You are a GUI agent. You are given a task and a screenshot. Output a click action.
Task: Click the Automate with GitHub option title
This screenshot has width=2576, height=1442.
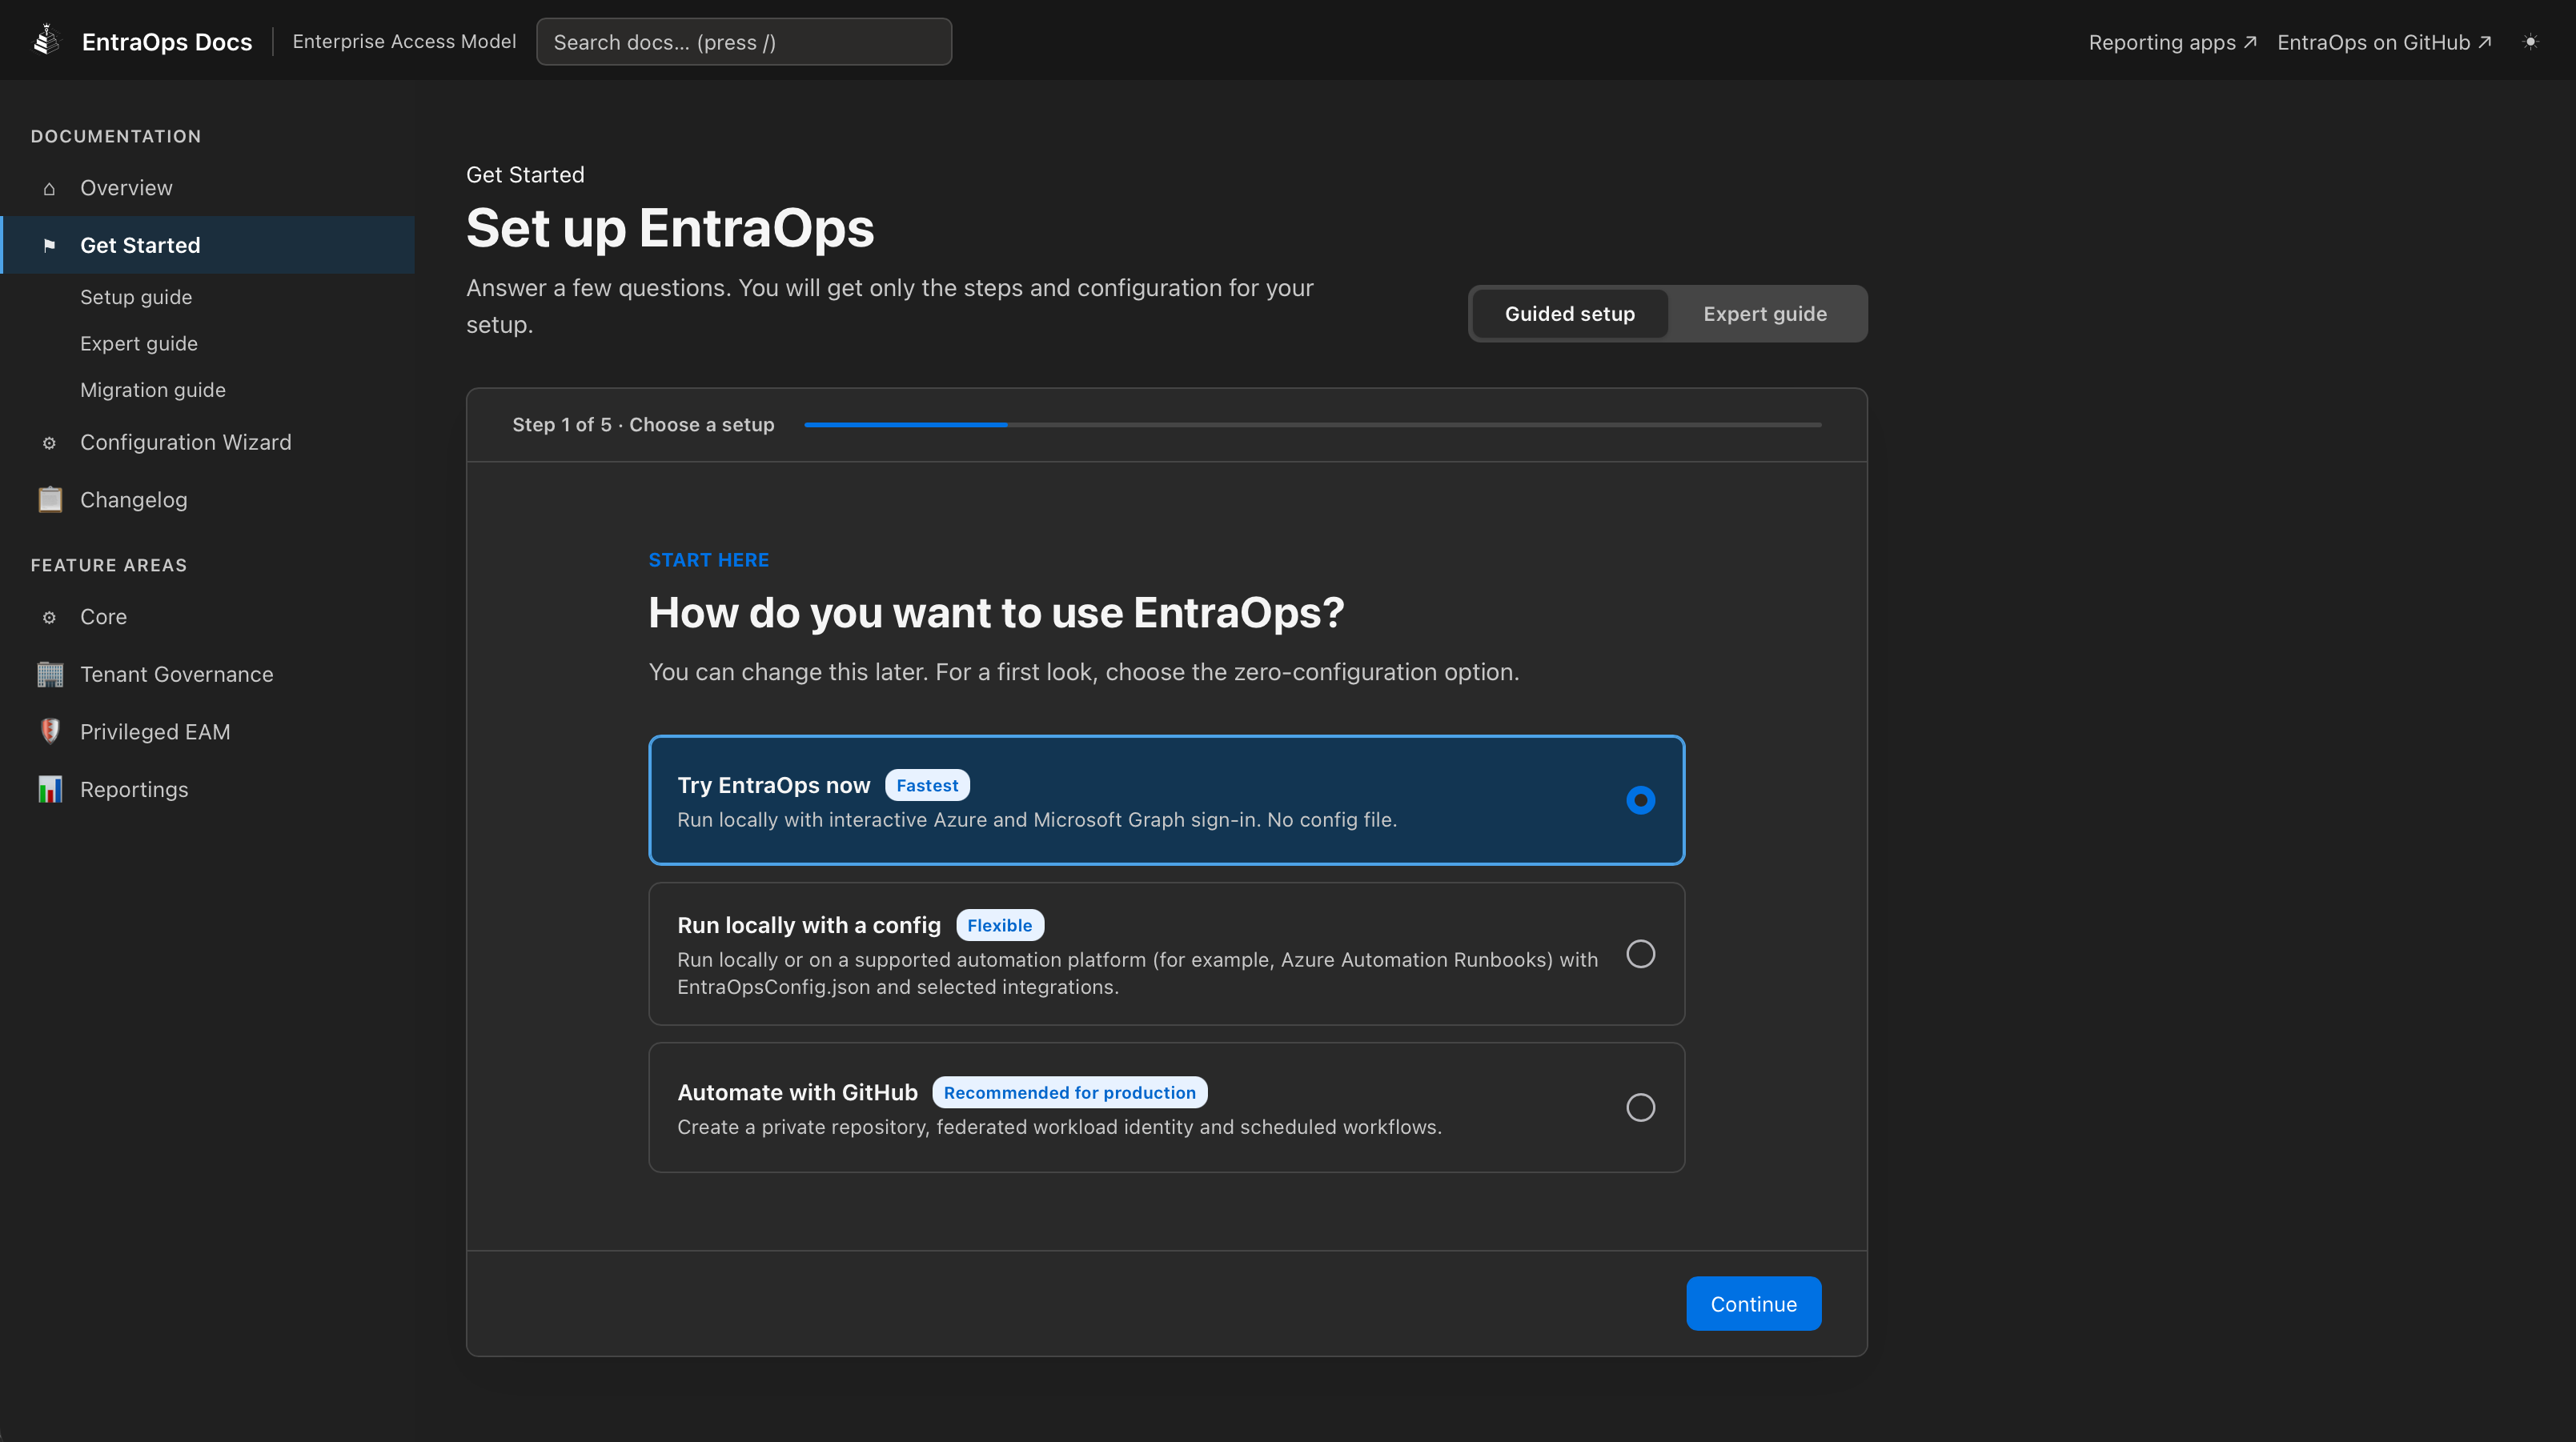click(797, 1092)
